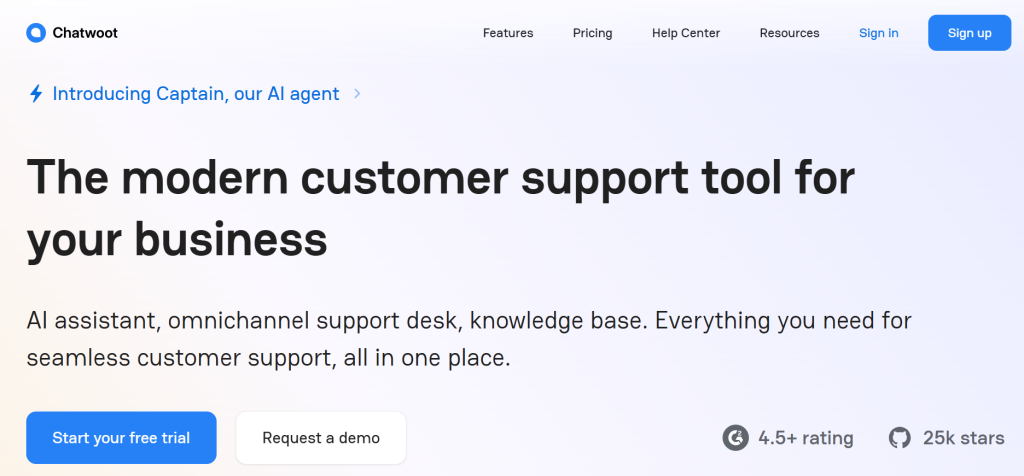Click the GitHub octocat icon
The width and height of the screenshot is (1024, 476).
900,438
